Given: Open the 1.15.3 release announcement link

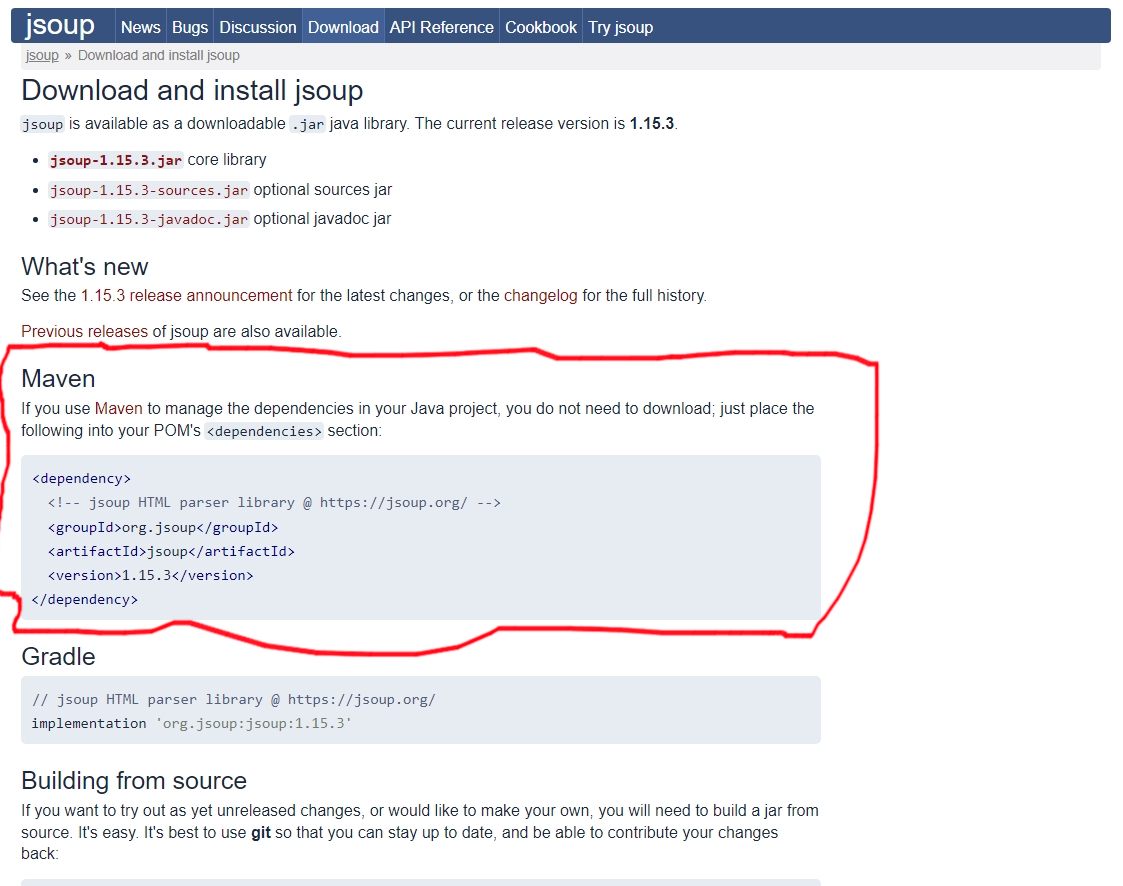Looking at the screenshot, I should click(x=186, y=296).
